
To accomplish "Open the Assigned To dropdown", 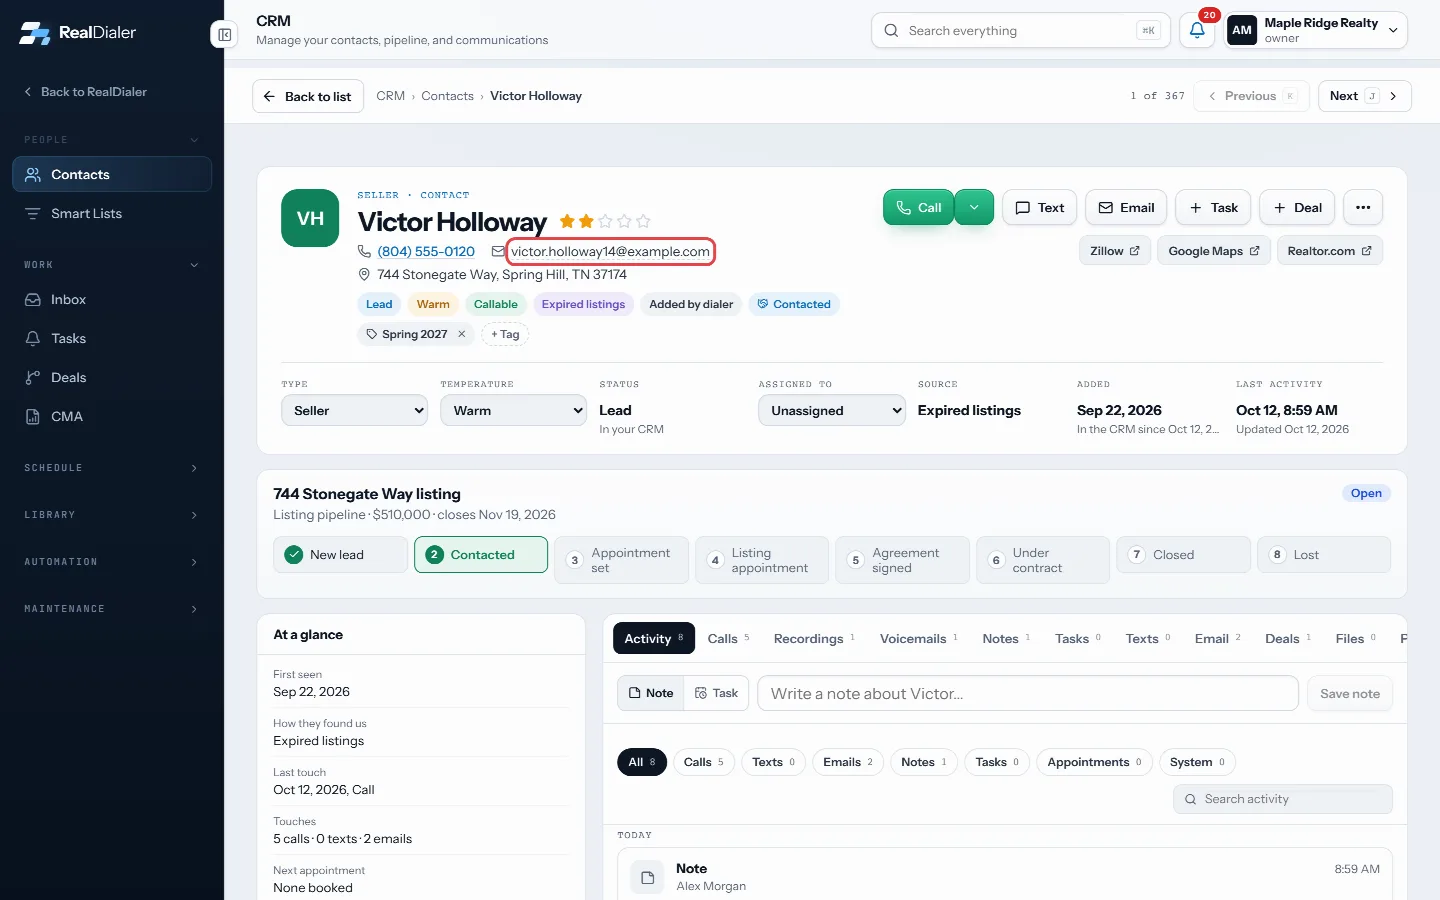I will [x=832, y=410].
